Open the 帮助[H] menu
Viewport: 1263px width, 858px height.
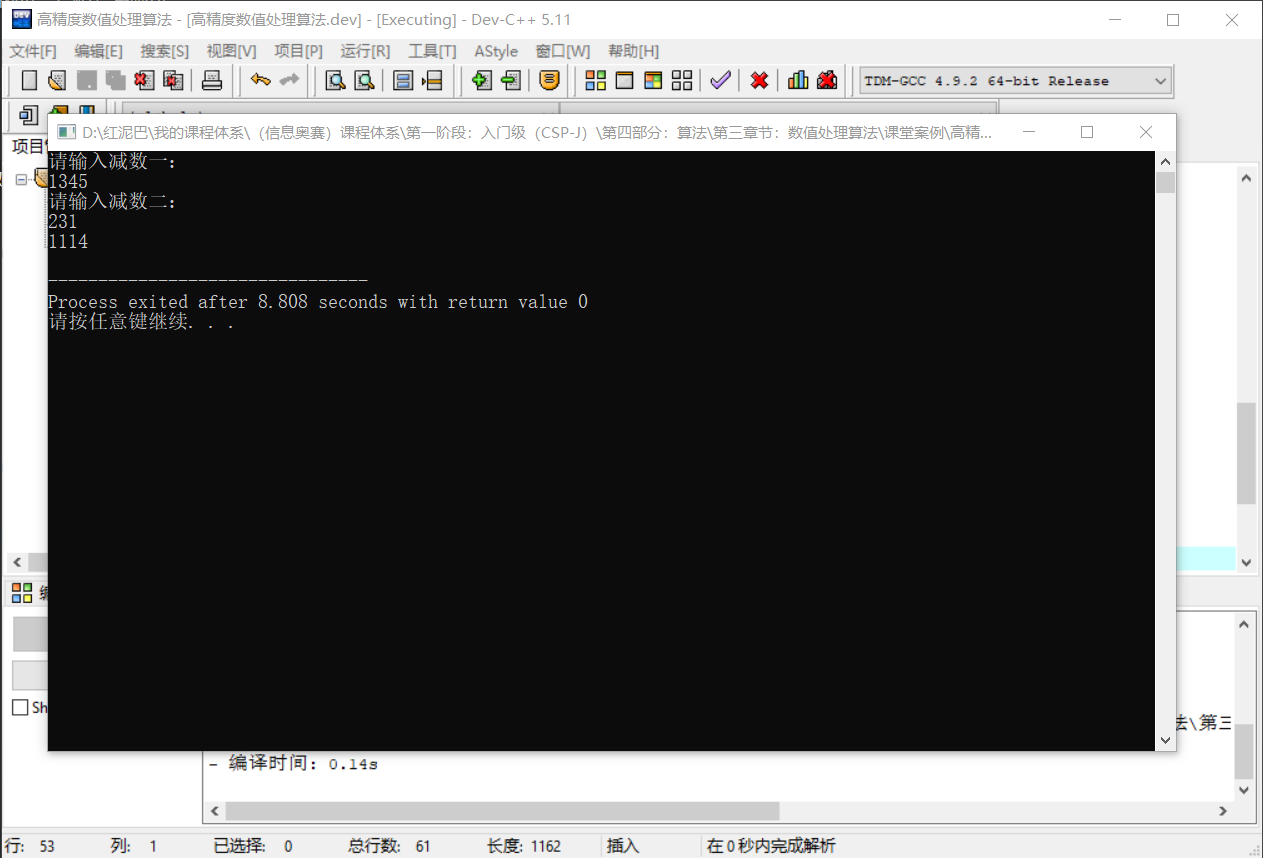click(634, 51)
